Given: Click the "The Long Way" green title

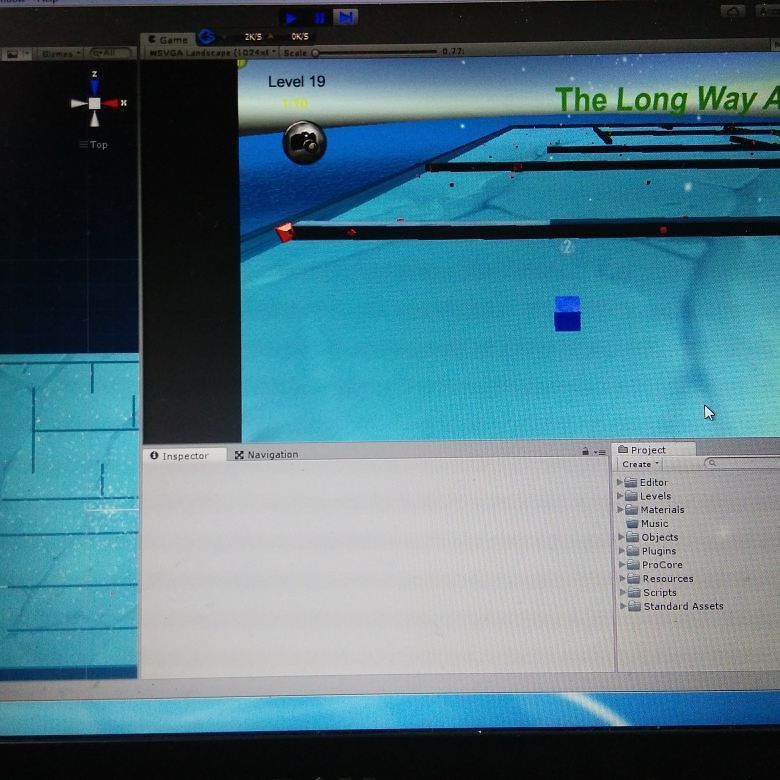Looking at the screenshot, I should (x=657, y=99).
